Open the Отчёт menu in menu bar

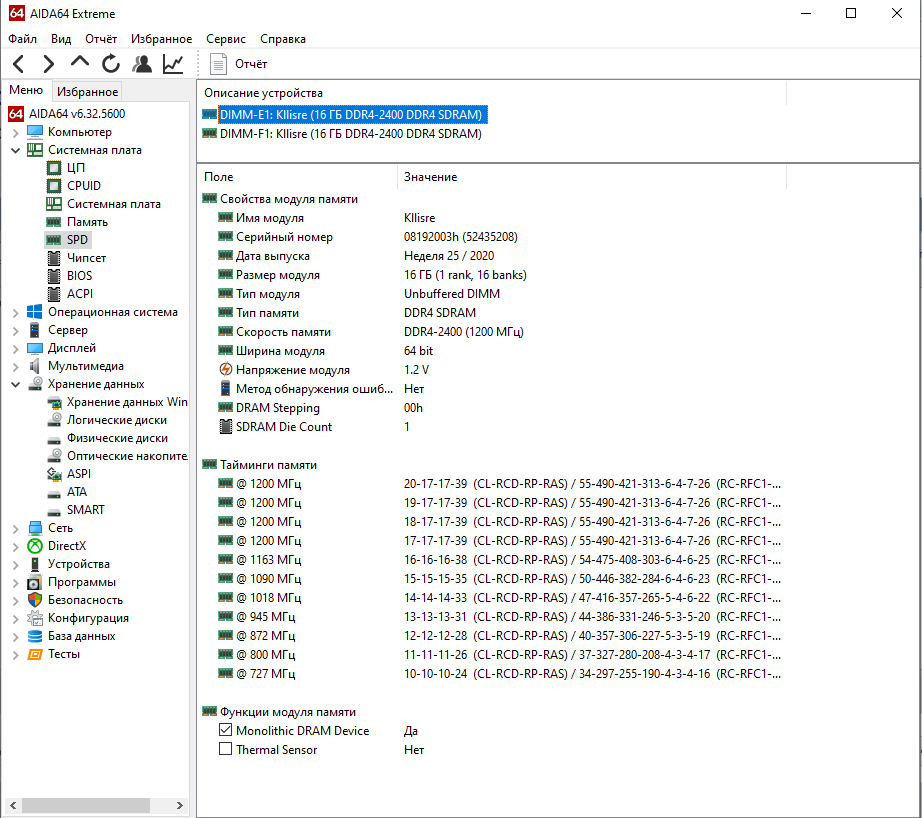tap(101, 39)
